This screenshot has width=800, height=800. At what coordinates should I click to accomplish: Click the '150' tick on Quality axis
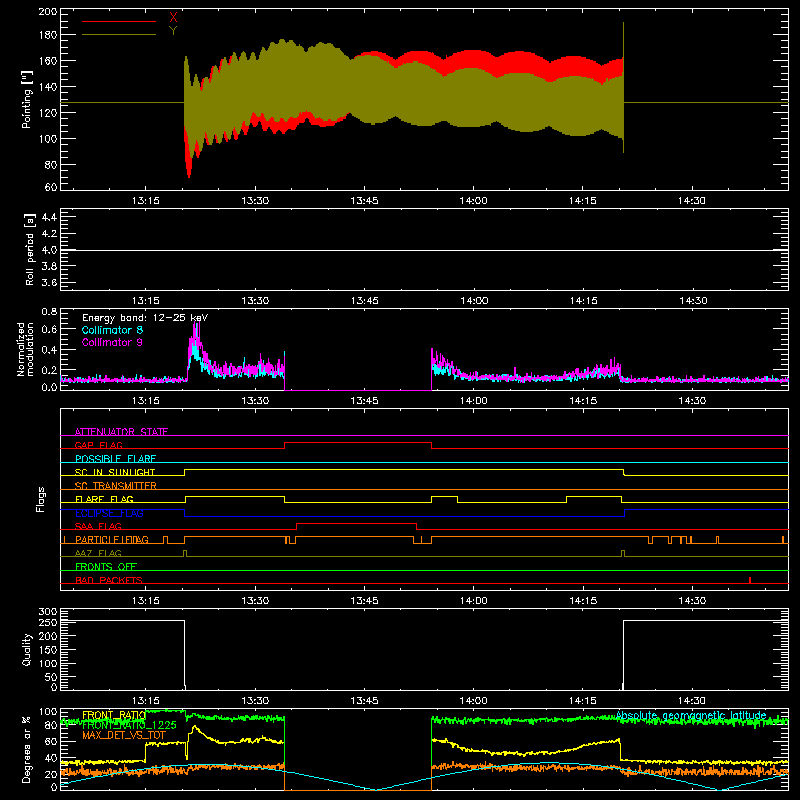pos(48,650)
